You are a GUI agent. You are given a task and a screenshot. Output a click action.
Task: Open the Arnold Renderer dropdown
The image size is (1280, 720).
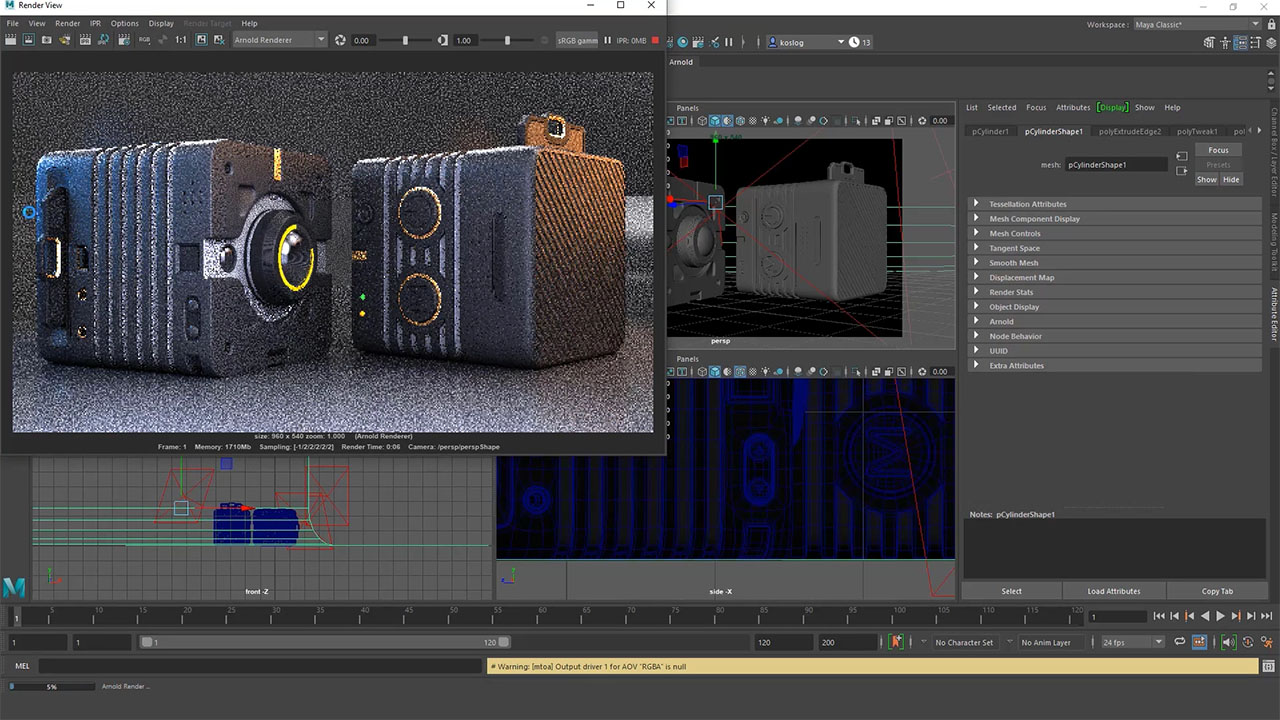coord(279,40)
